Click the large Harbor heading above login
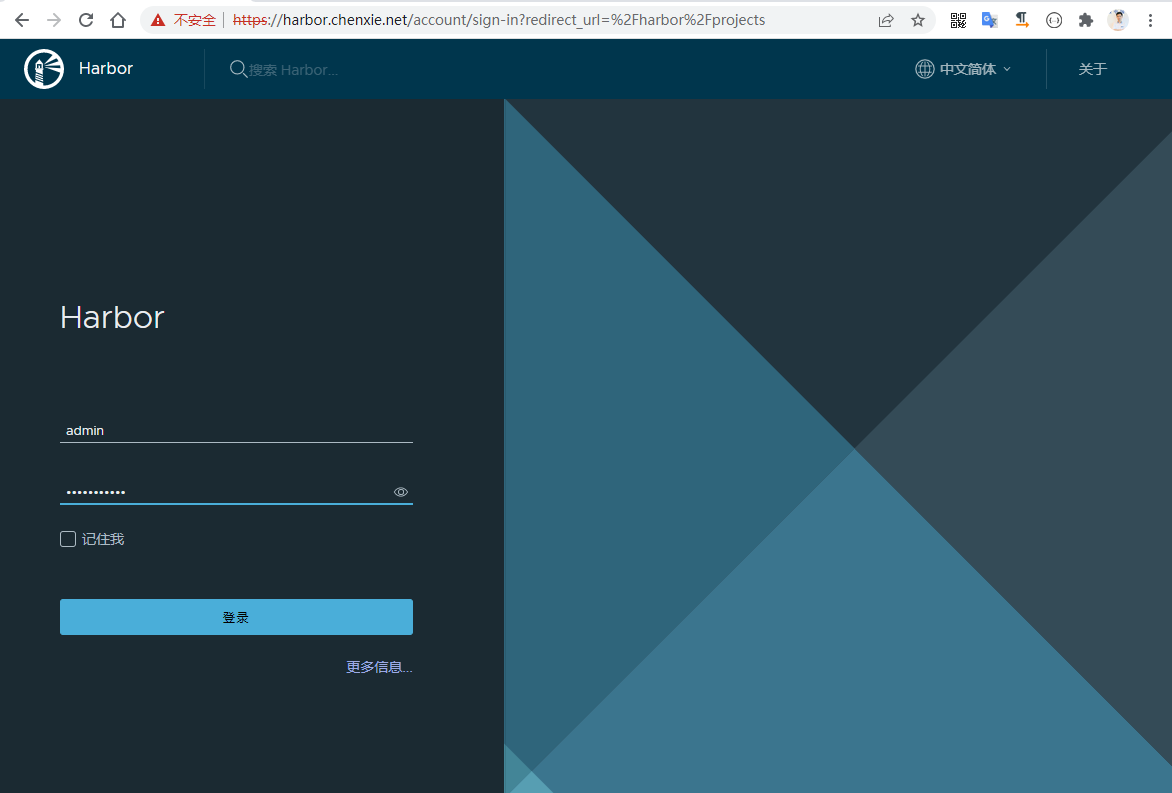The height and width of the screenshot is (793, 1172). click(x=112, y=317)
